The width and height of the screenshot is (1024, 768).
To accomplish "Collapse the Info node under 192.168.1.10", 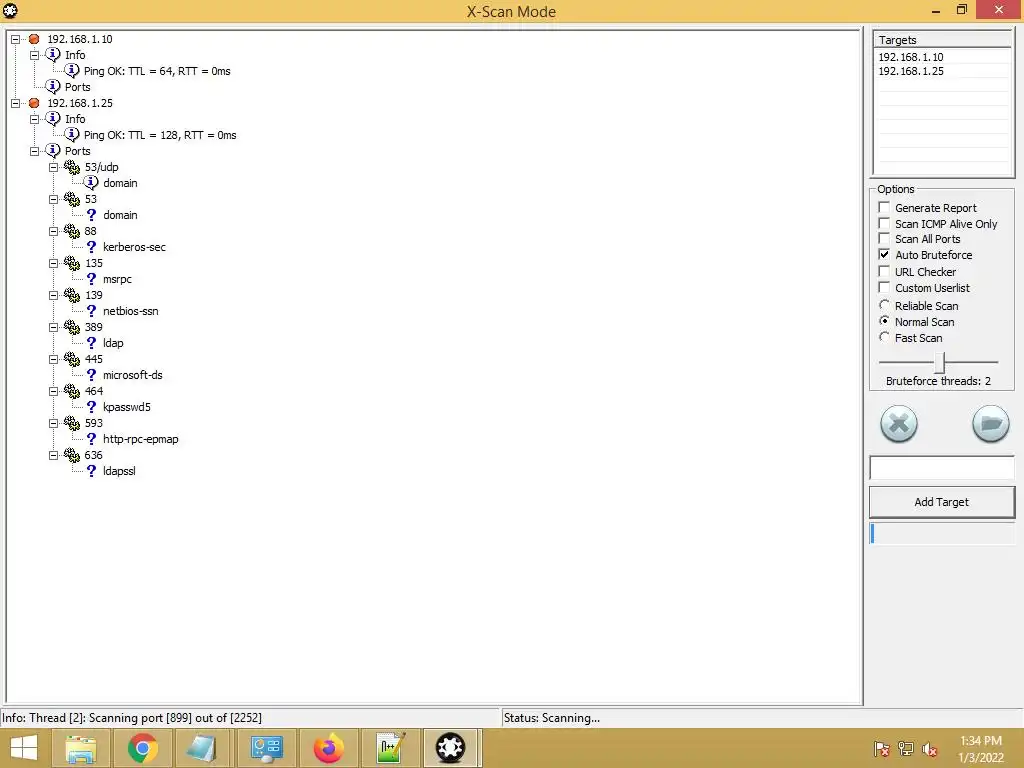I will click(x=35, y=55).
